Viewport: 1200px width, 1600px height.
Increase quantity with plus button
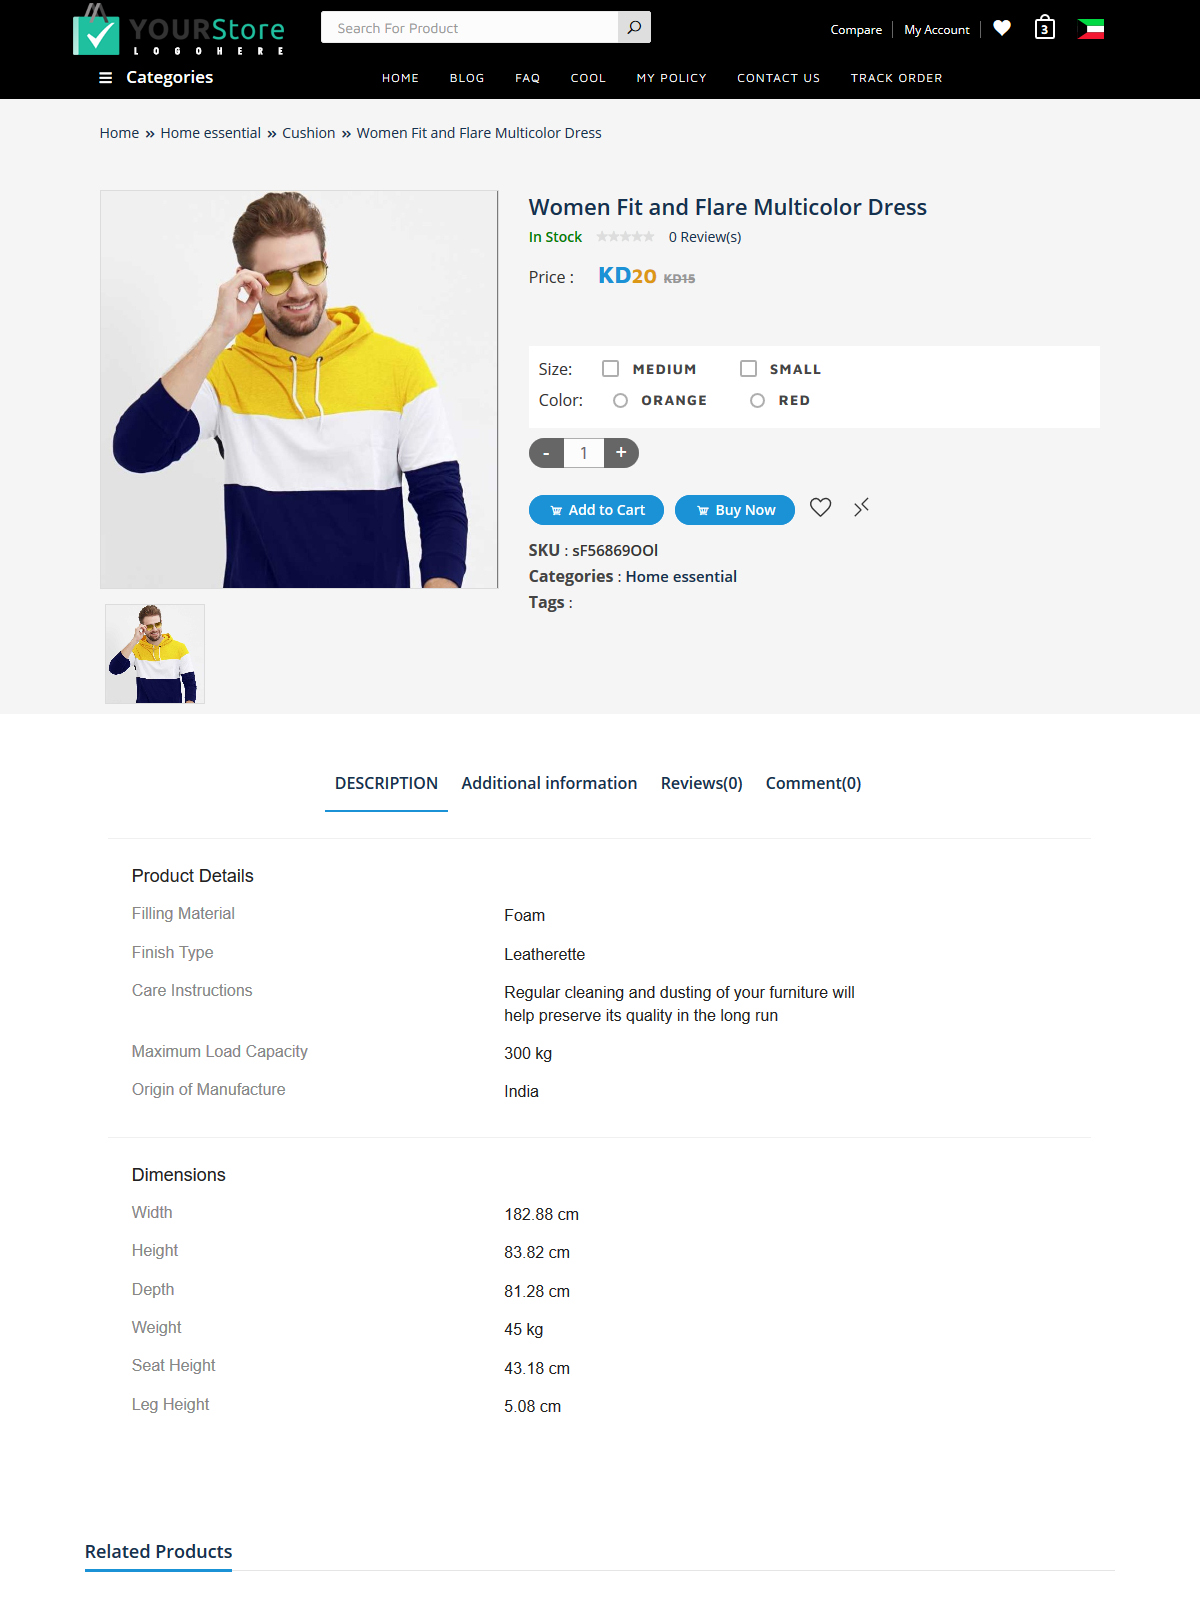[x=621, y=453]
